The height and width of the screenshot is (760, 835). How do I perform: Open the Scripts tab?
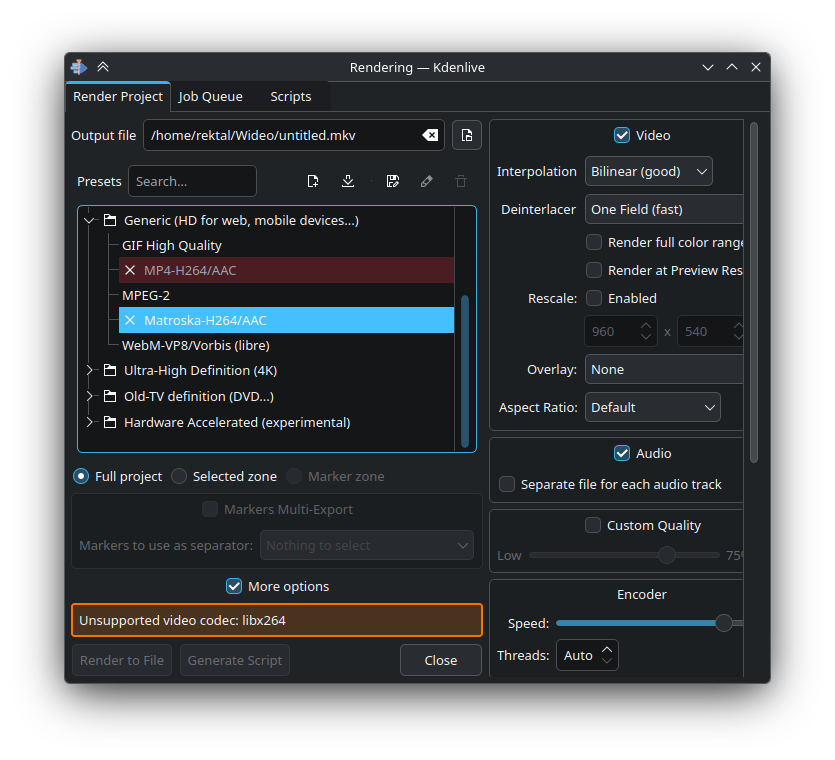290,97
